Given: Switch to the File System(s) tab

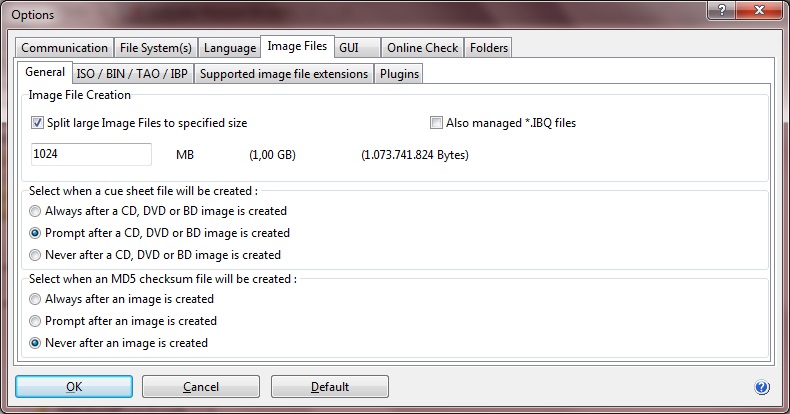Looking at the screenshot, I should pyautogui.click(x=155, y=48).
